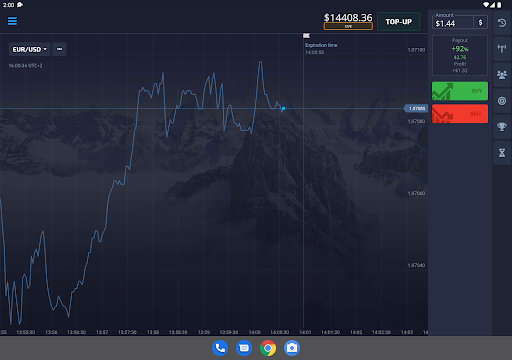Click the green BUY button

click(460, 91)
